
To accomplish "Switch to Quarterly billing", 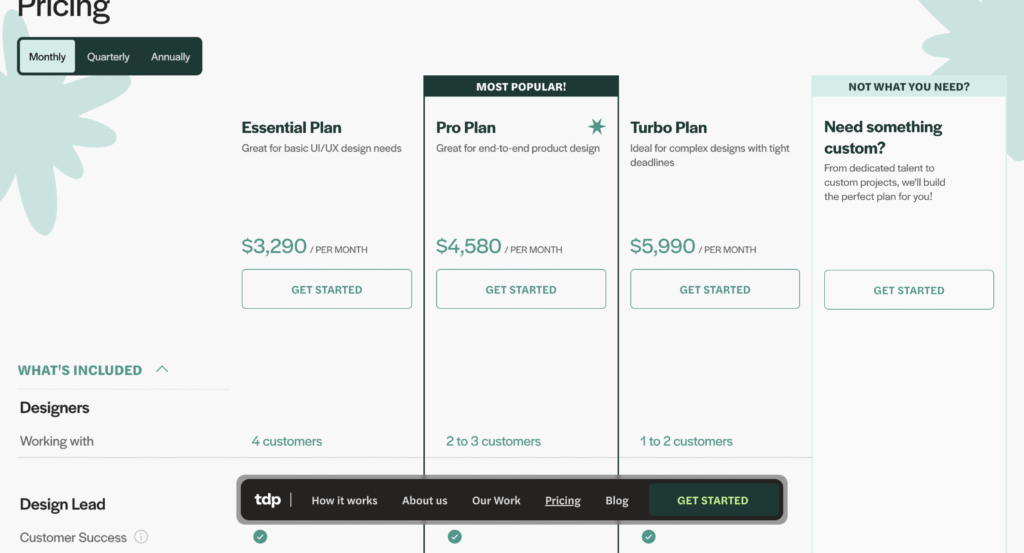I will [x=108, y=57].
